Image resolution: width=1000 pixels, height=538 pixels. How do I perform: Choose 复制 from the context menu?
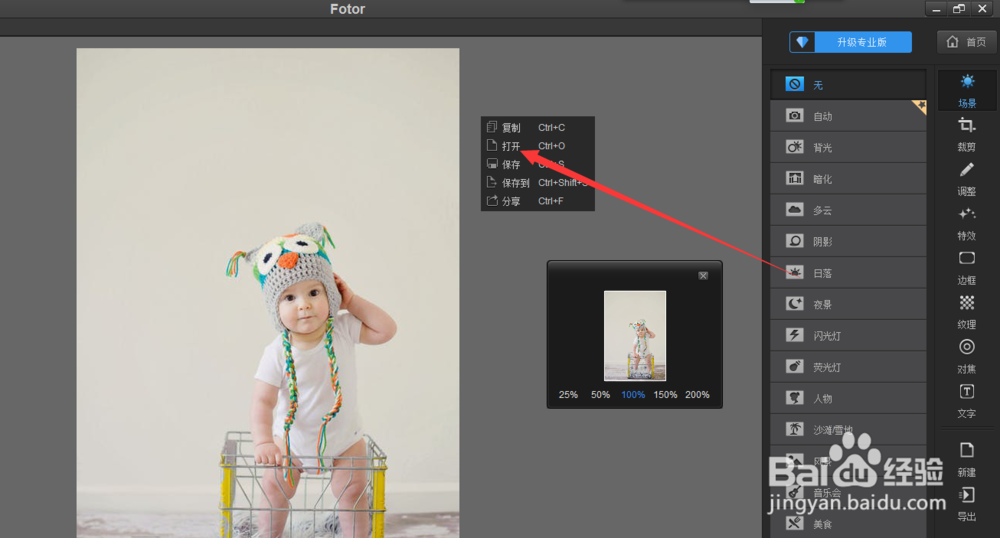coord(511,128)
